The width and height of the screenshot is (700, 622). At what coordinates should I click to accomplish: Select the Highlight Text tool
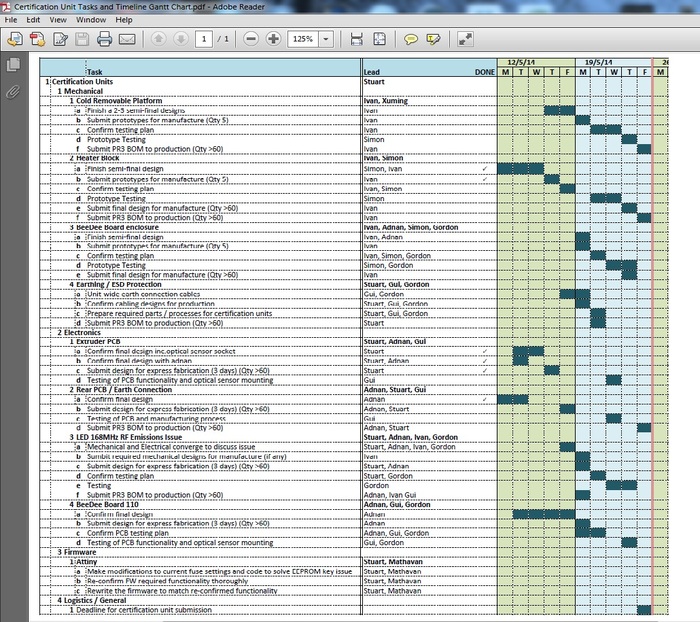click(433, 39)
